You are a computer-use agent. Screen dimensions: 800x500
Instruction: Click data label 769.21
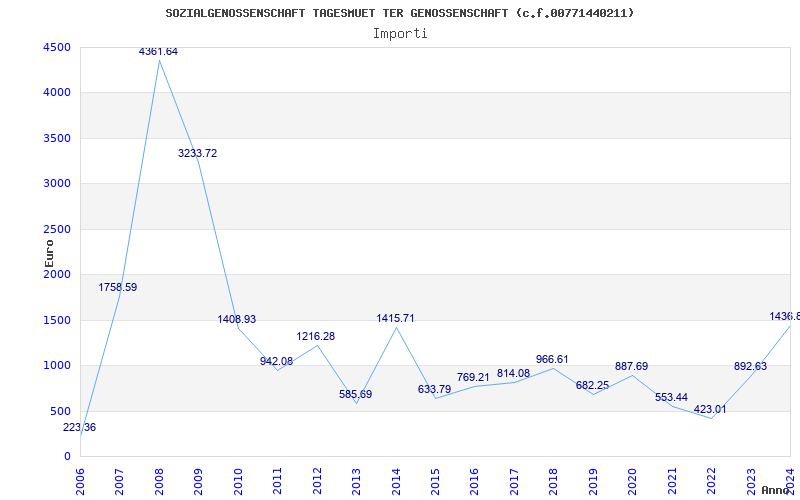coord(473,378)
